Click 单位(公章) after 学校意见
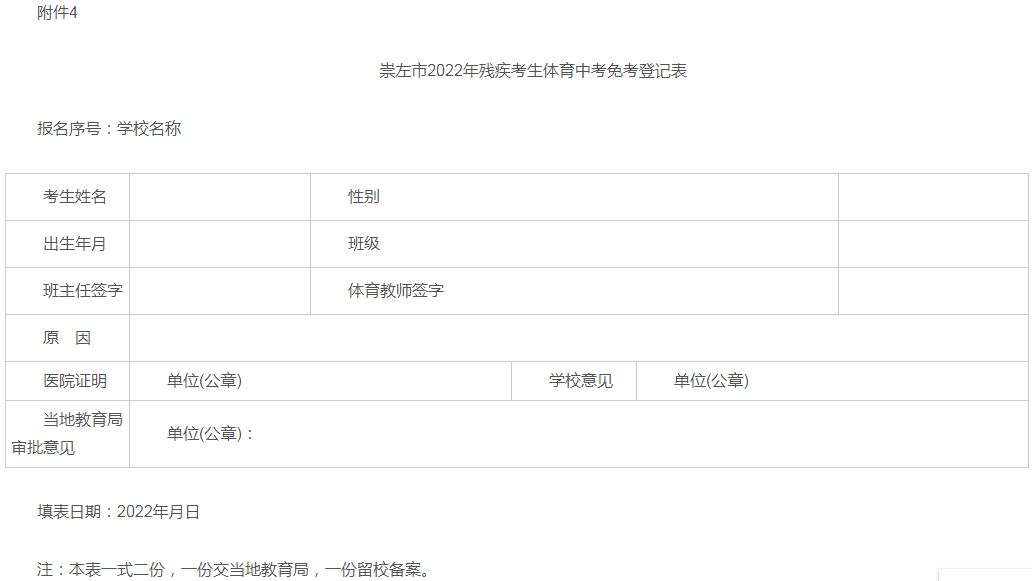This screenshot has height=581, width=1032. pos(711,381)
